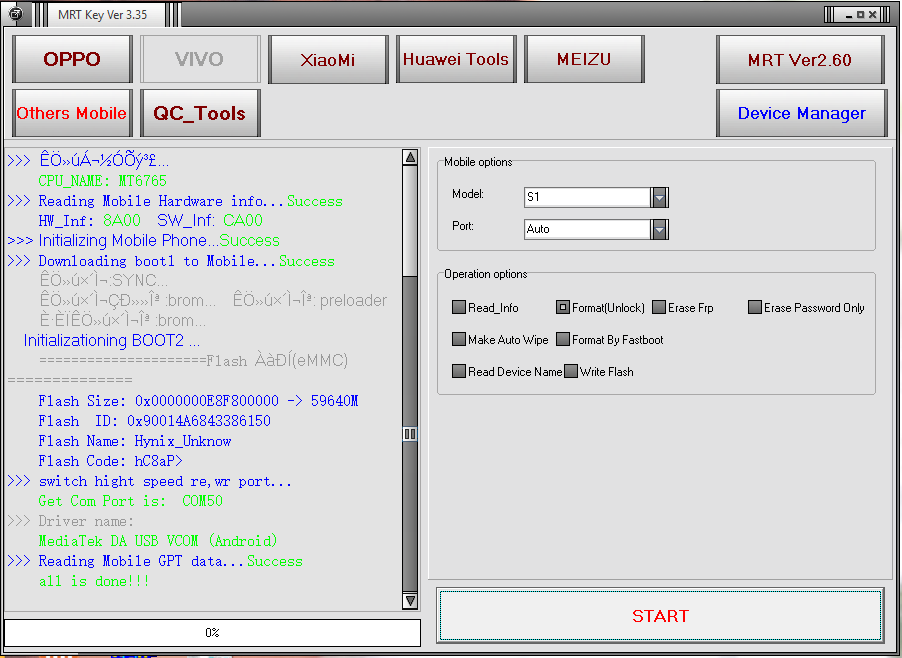Click 'Flash ID: 0x90014A6843386150' line
902x658 pixels.
pyautogui.click(x=154, y=421)
